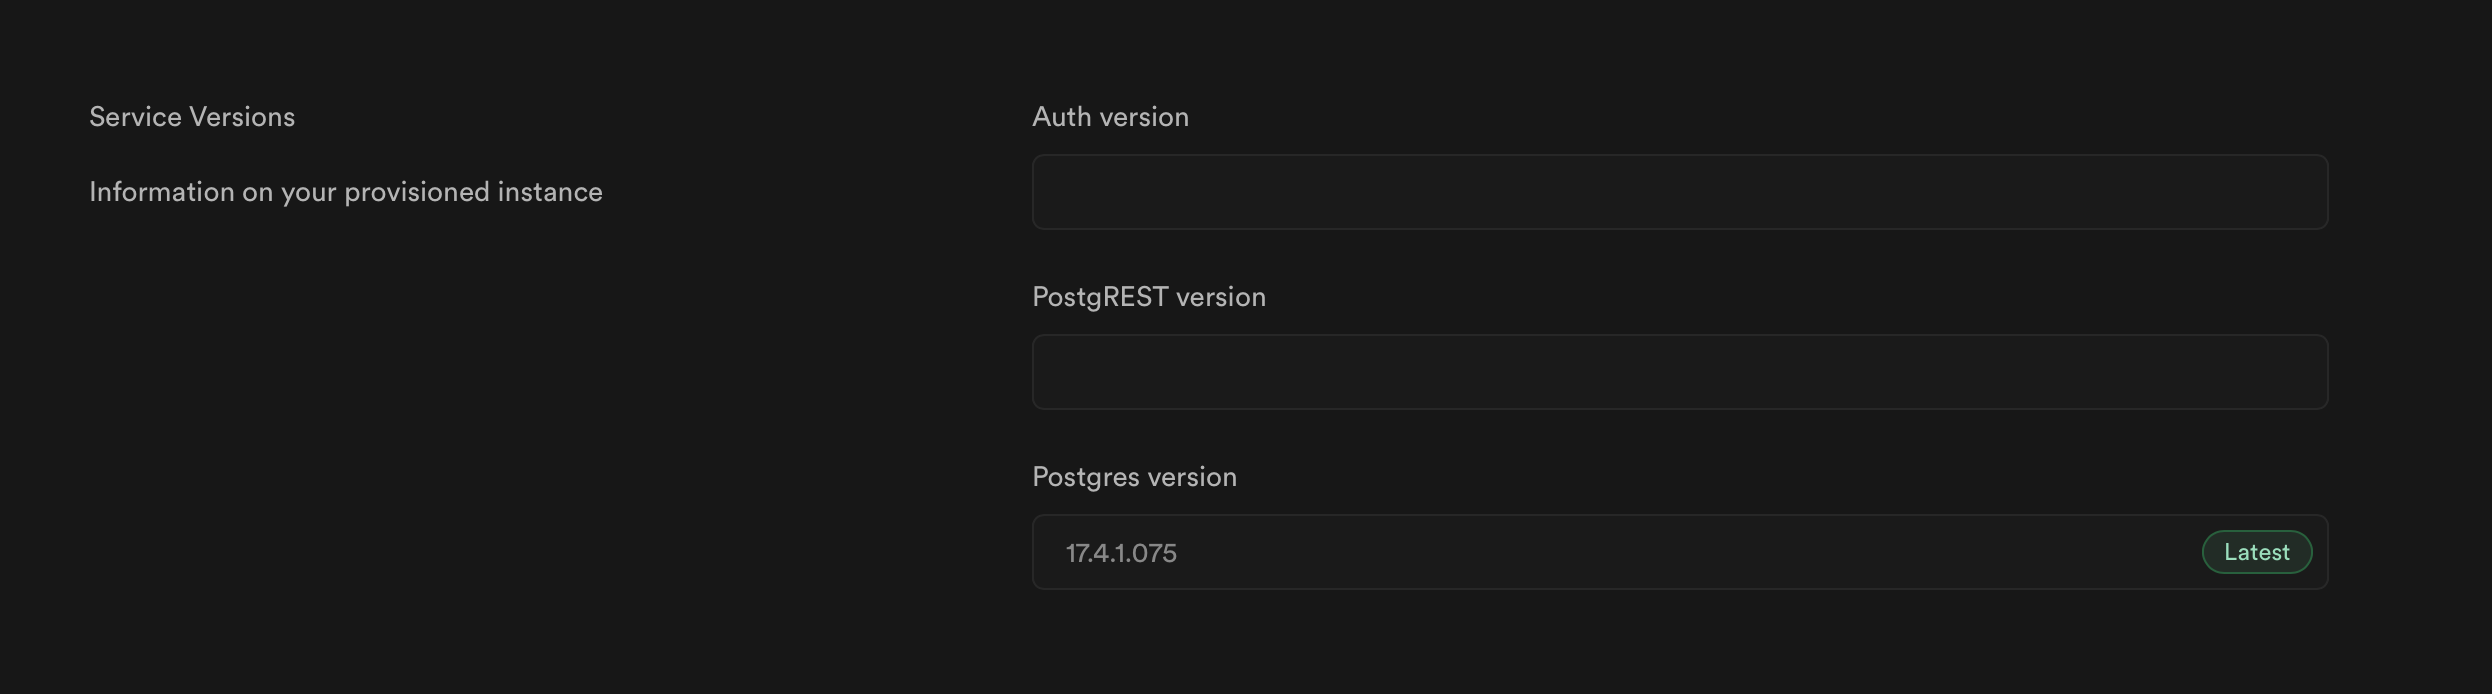Click the word "Versions" in the section title
The width and height of the screenshot is (2492, 694).
pyautogui.click(x=242, y=117)
